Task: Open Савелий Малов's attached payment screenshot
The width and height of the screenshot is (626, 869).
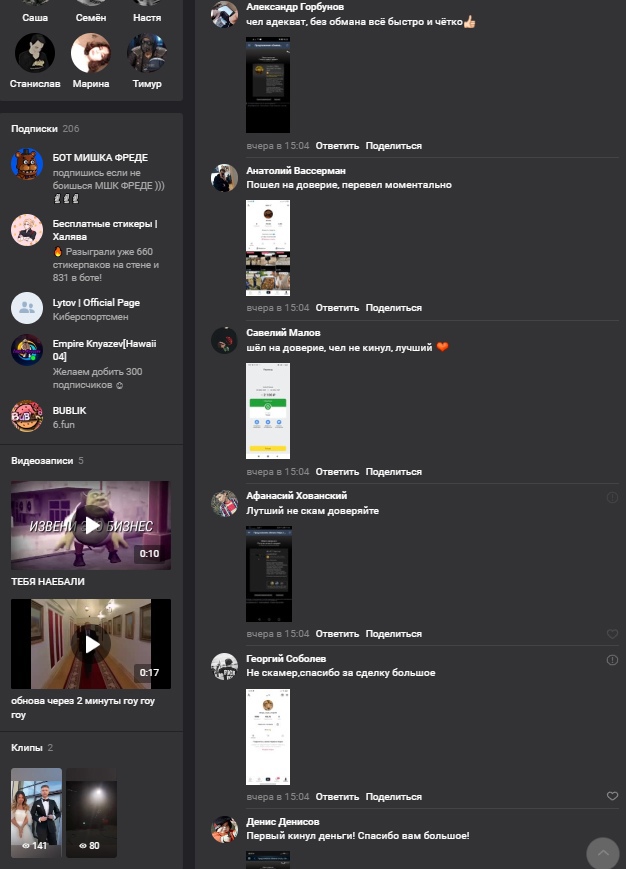Action: (268, 411)
